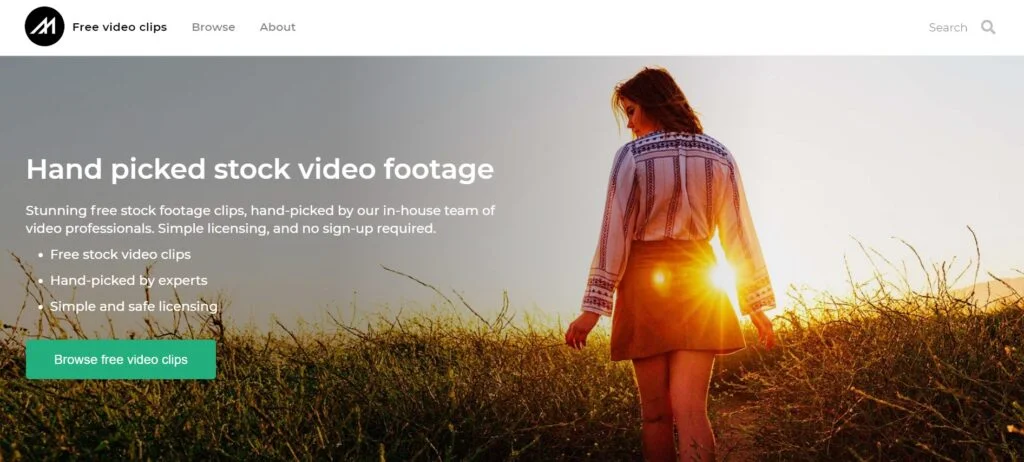Click the 'Hand-picked by experts' bullet text

129,280
